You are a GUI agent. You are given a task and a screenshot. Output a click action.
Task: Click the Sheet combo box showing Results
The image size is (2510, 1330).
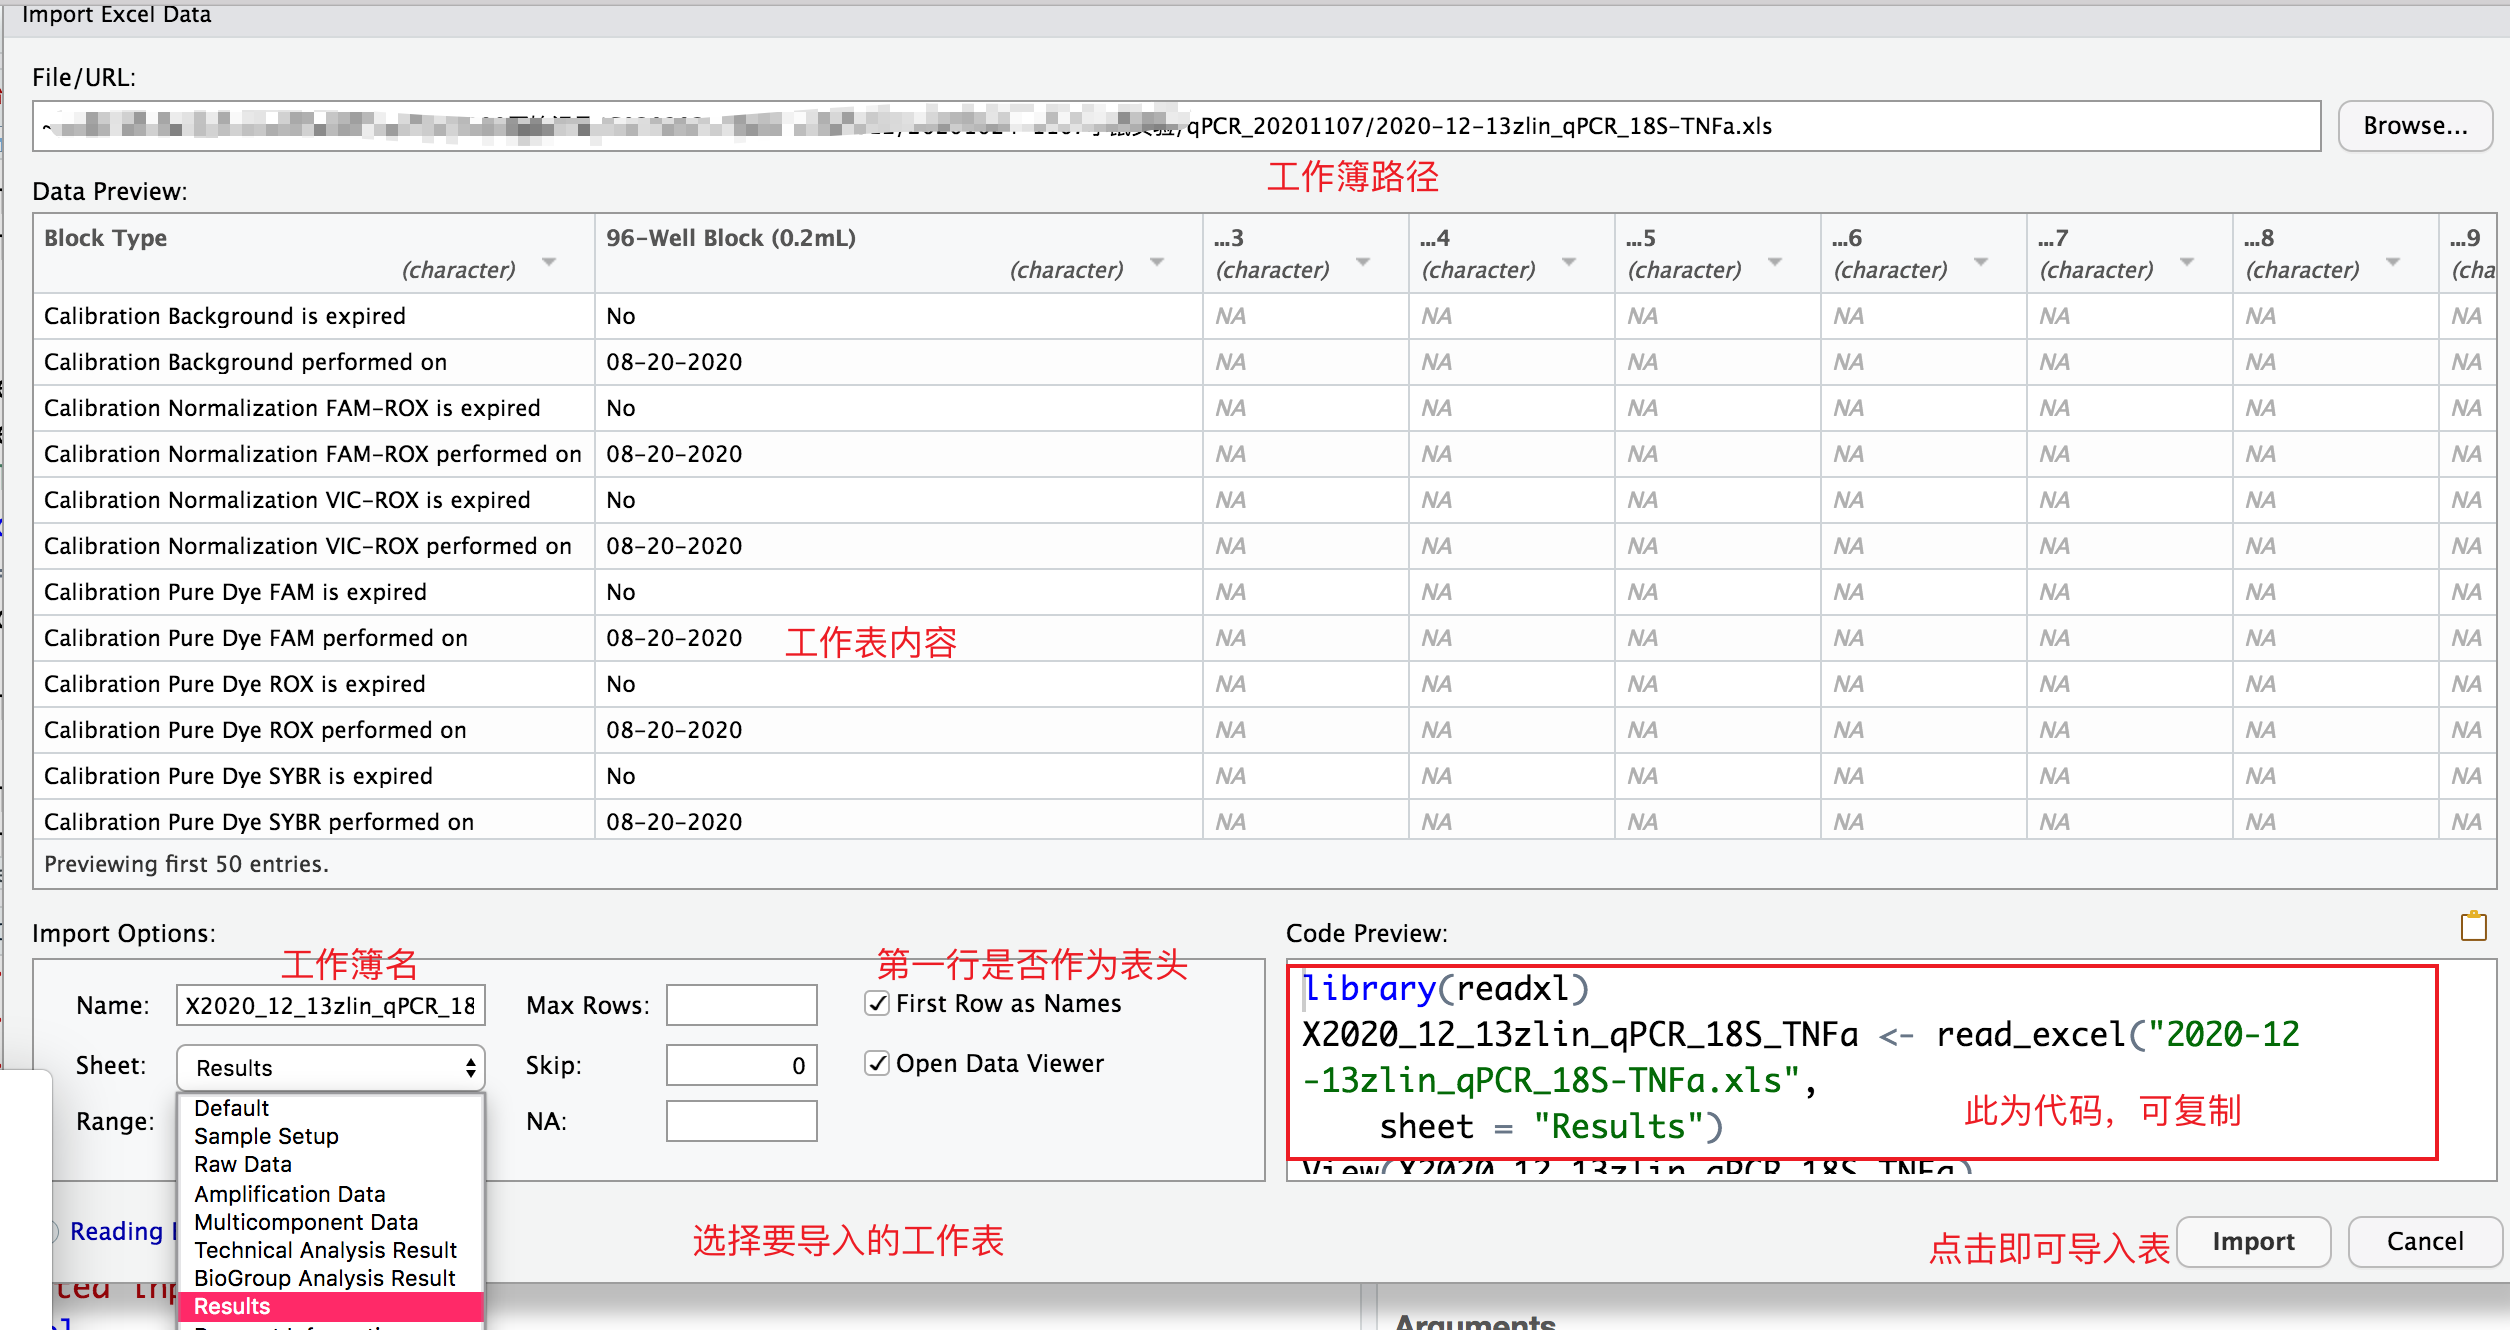[x=330, y=1067]
